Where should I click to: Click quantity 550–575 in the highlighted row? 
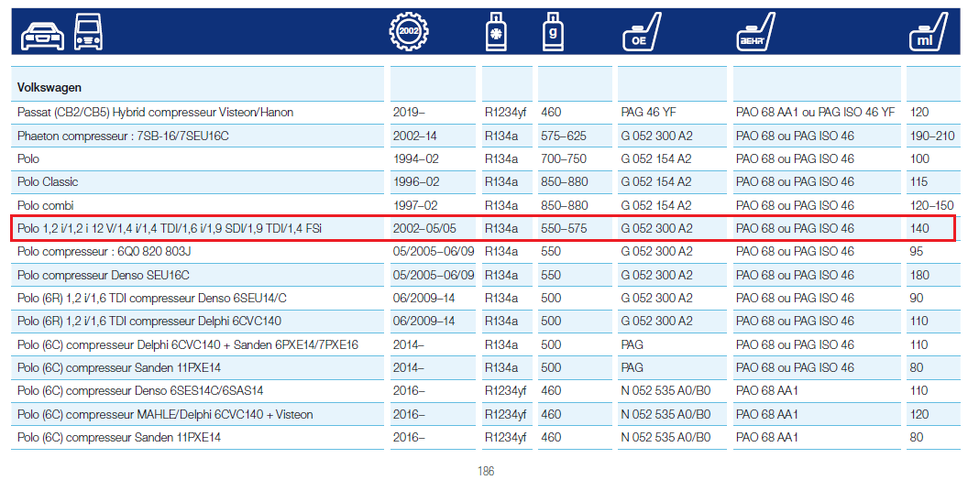564,229
